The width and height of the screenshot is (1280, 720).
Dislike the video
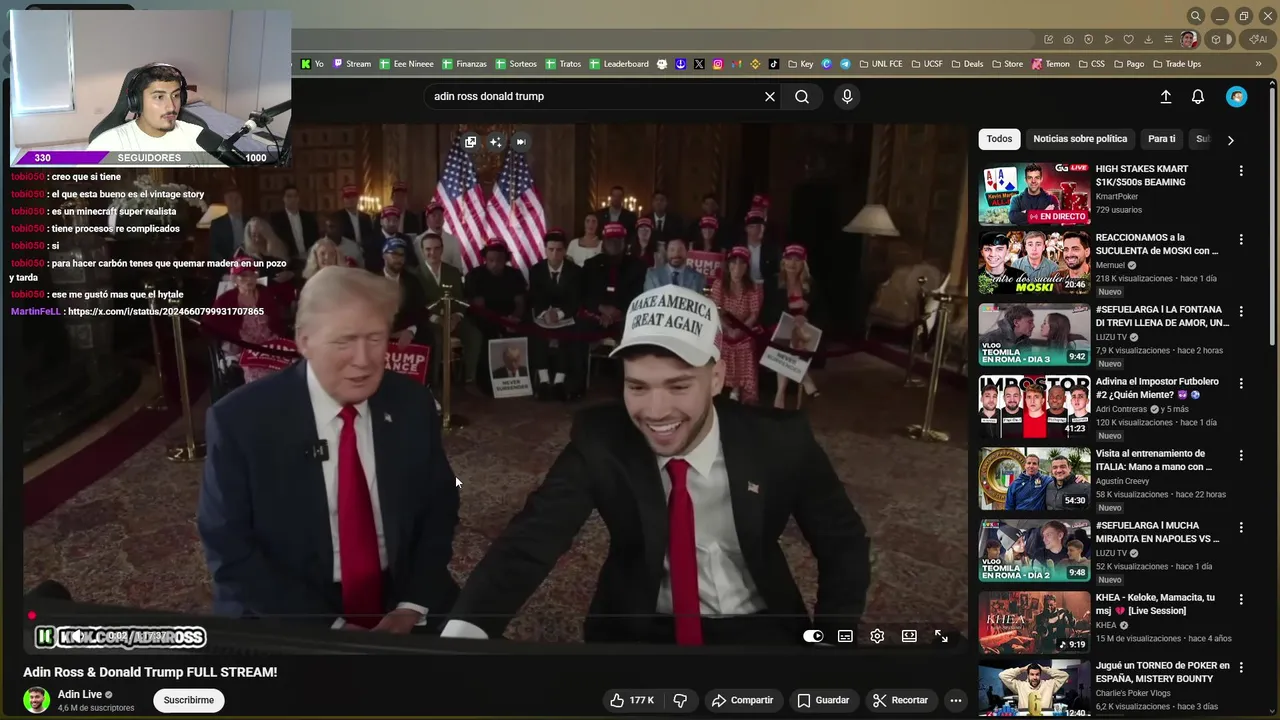[x=680, y=700]
